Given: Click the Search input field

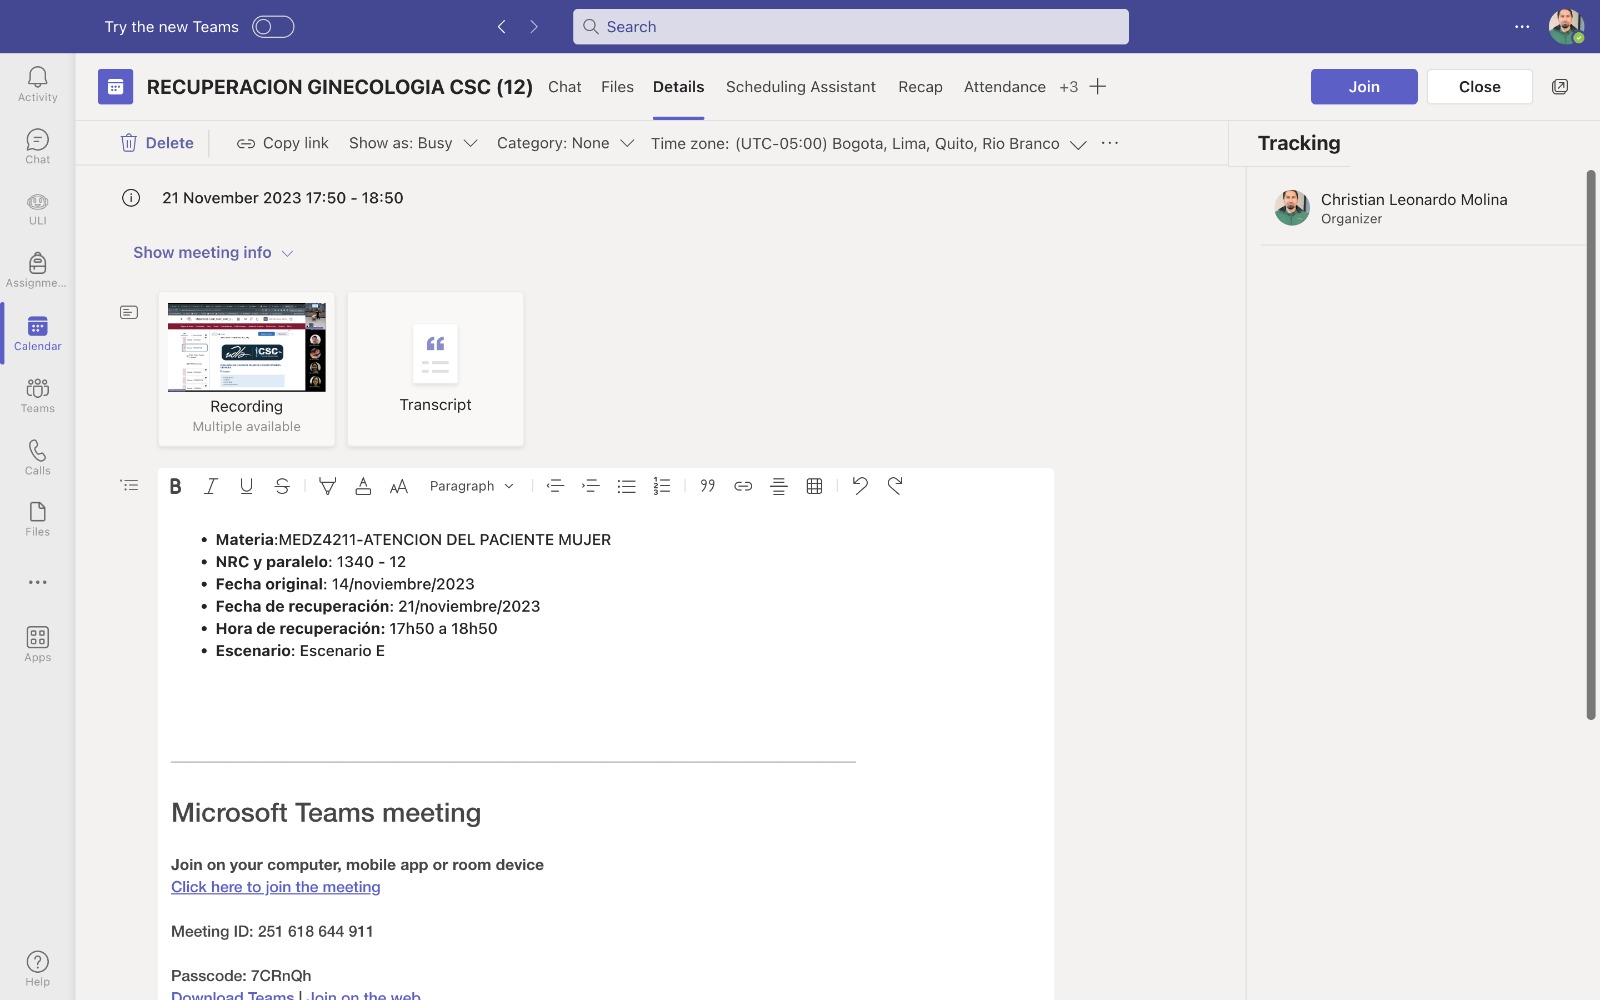Looking at the screenshot, I should click(x=850, y=27).
